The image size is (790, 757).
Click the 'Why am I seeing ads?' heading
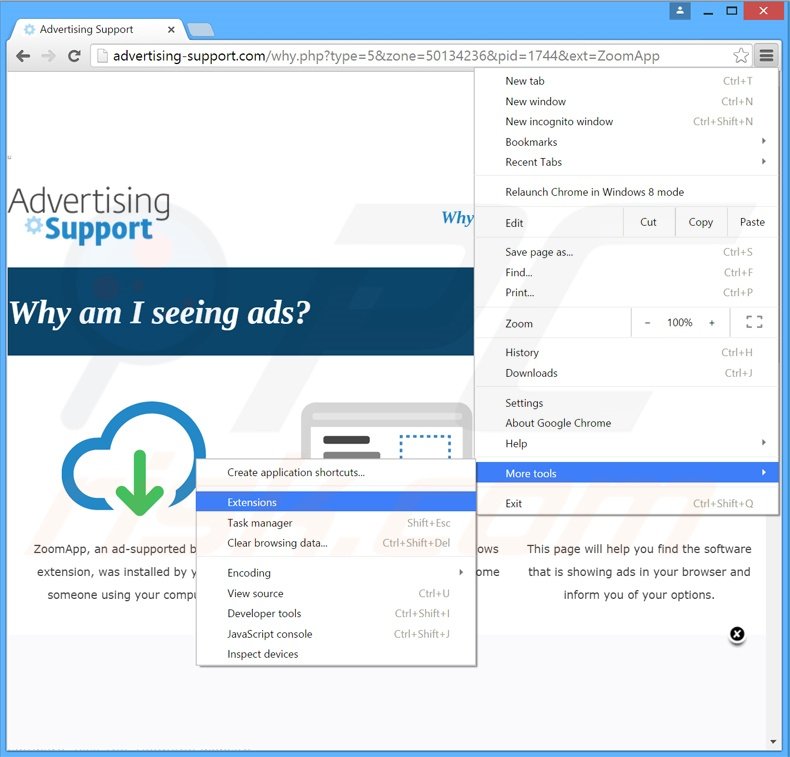(160, 313)
